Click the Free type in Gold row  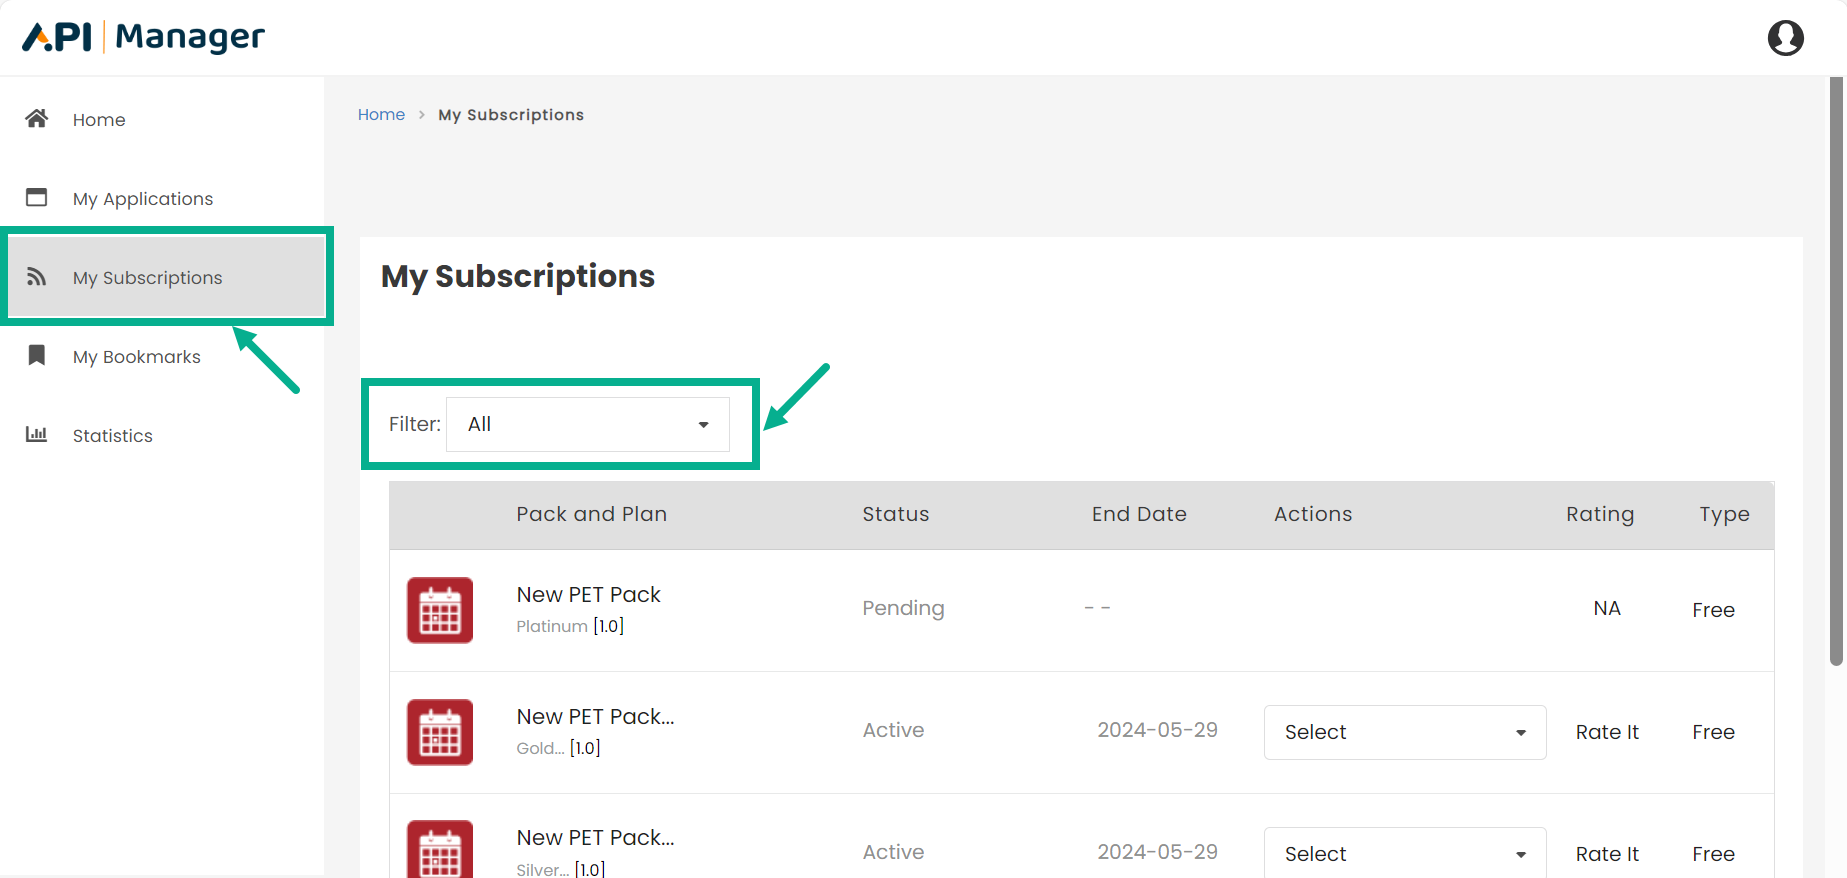[1713, 732]
